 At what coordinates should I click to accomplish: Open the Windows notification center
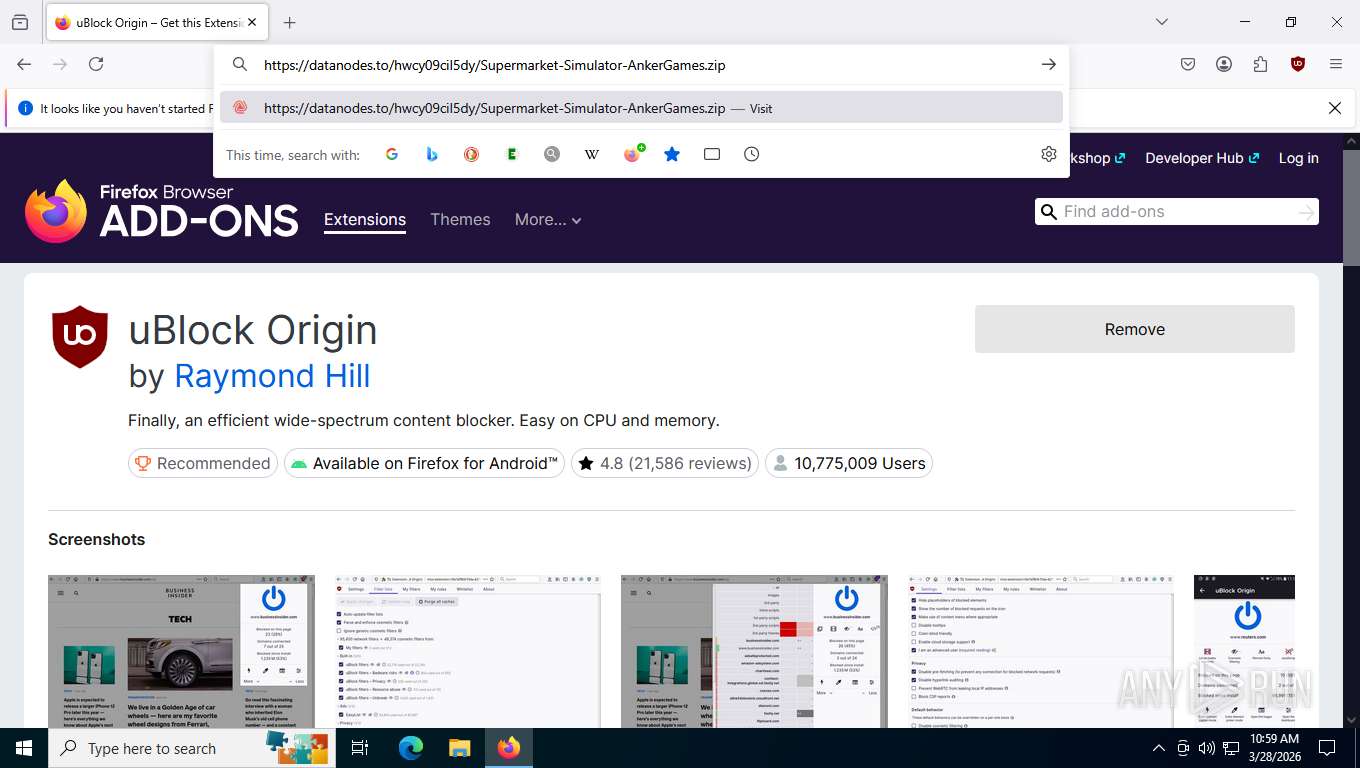click(x=1327, y=748)
